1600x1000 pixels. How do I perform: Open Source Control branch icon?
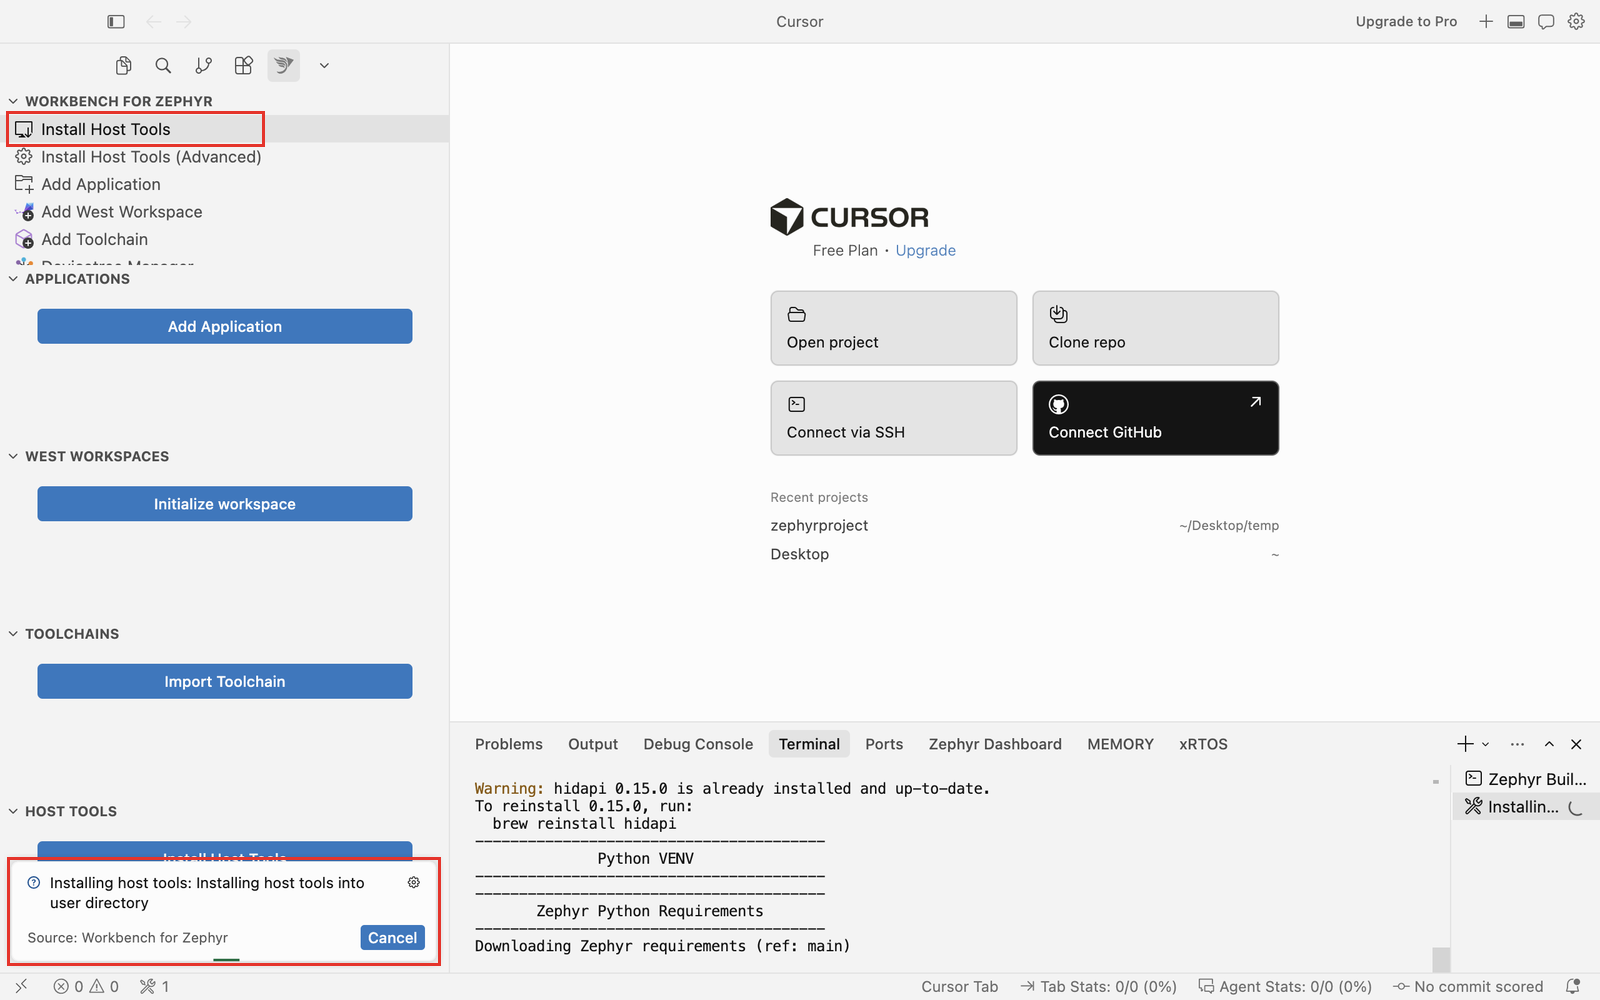204,65
